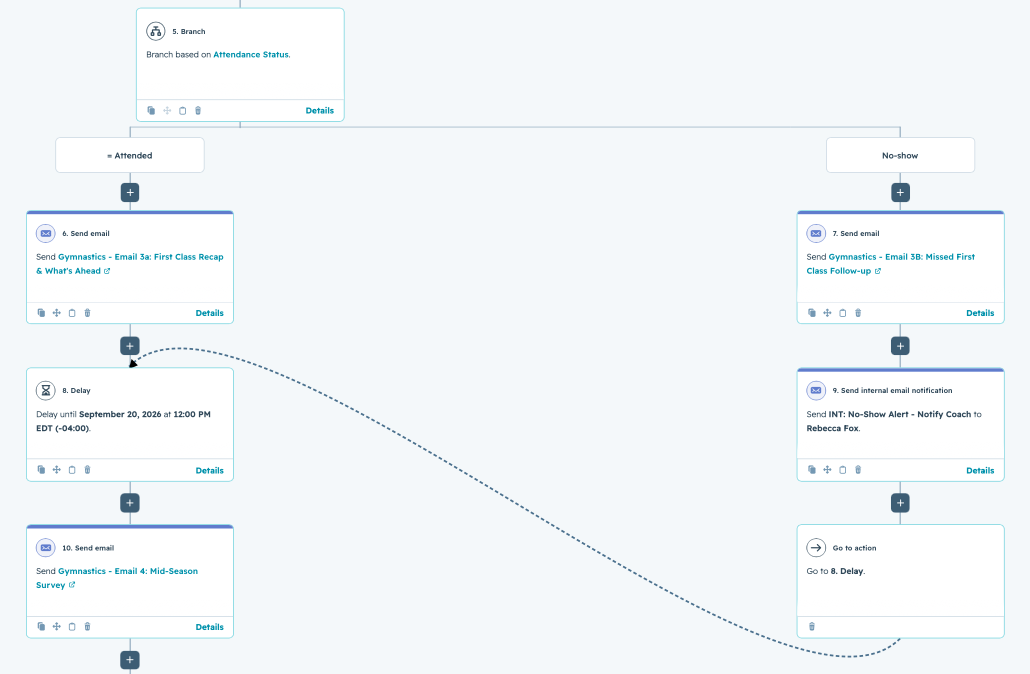The width and height of the screenshot is (1030, 674).
Task: Select the Attended branch label
Action: [x=130, y=155]
